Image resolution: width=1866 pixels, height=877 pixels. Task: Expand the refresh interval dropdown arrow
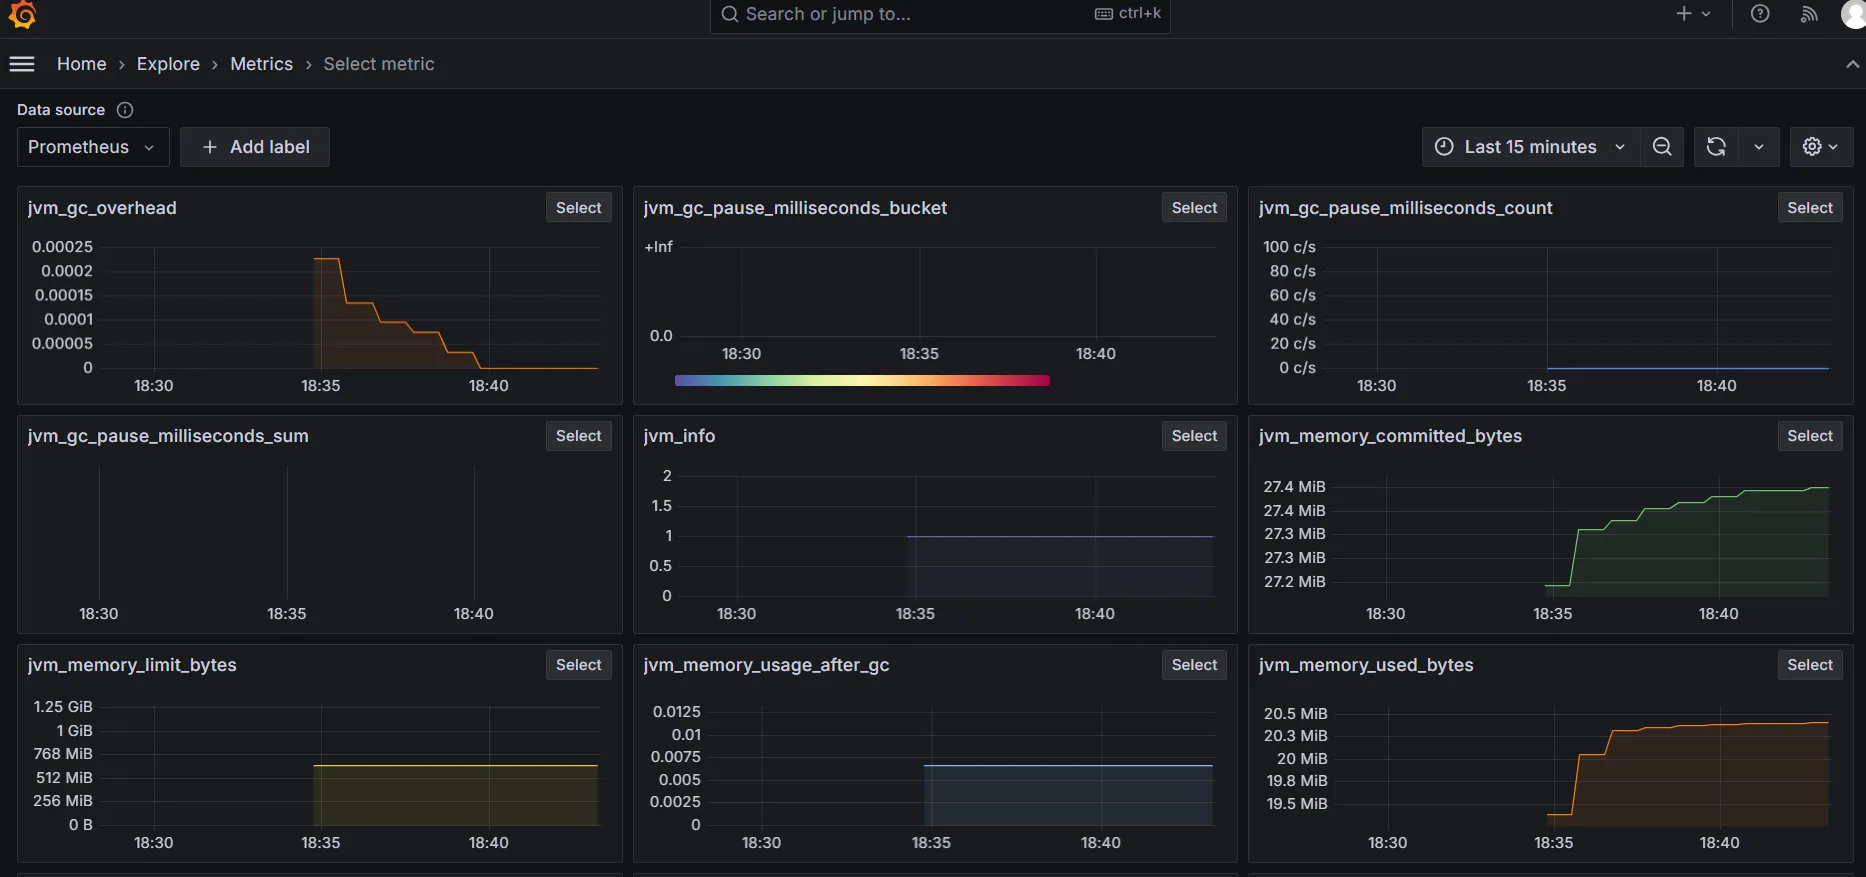coord(1758,147)
